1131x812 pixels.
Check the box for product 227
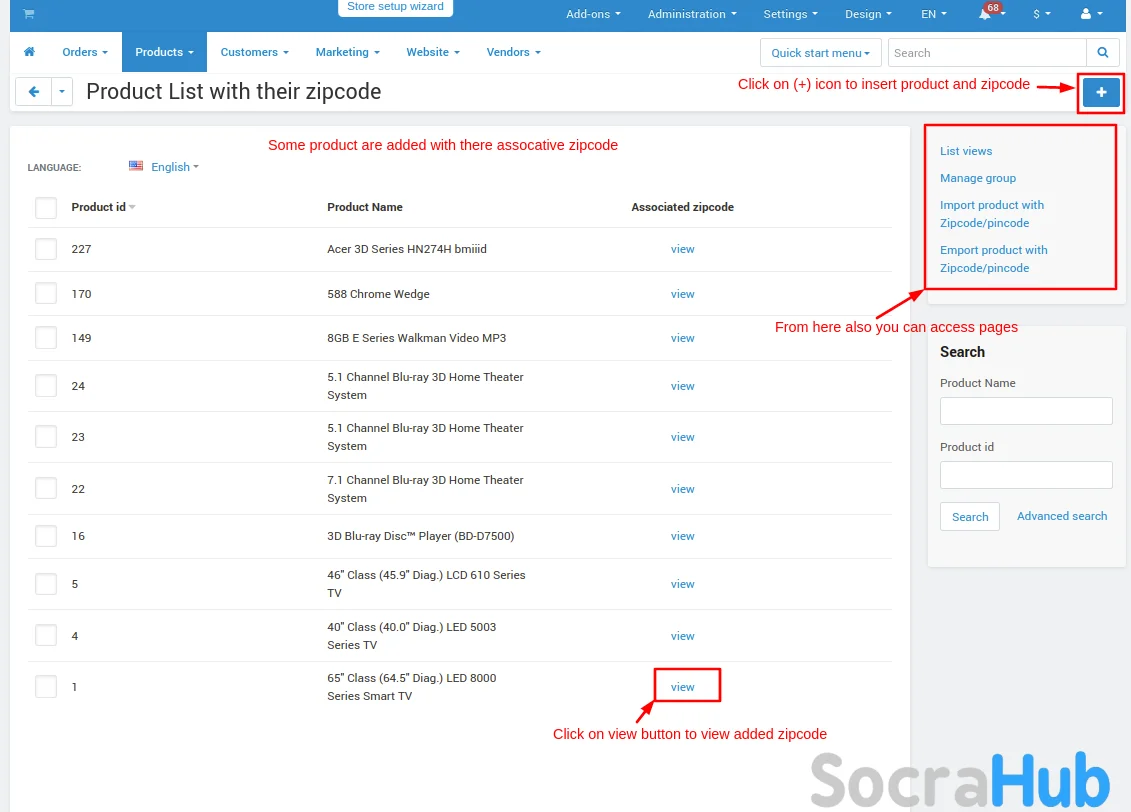click(46, 249)
